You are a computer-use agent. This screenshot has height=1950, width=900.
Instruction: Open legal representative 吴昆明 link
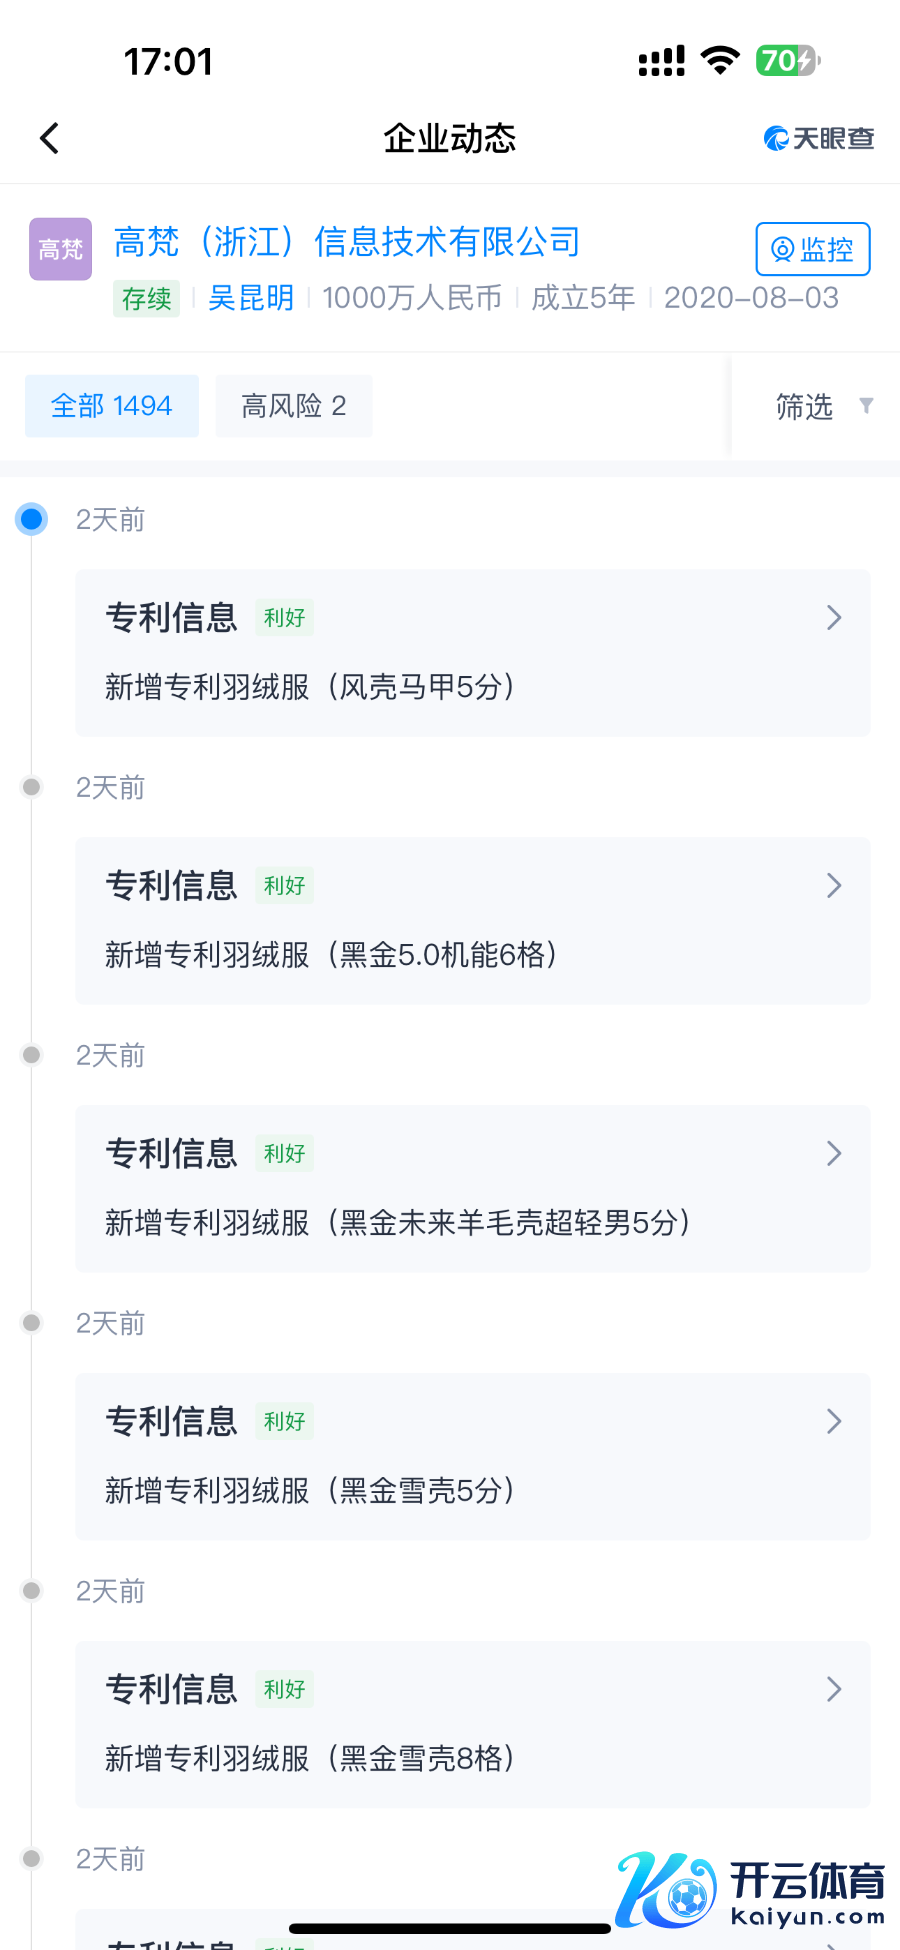coord(250,298)
